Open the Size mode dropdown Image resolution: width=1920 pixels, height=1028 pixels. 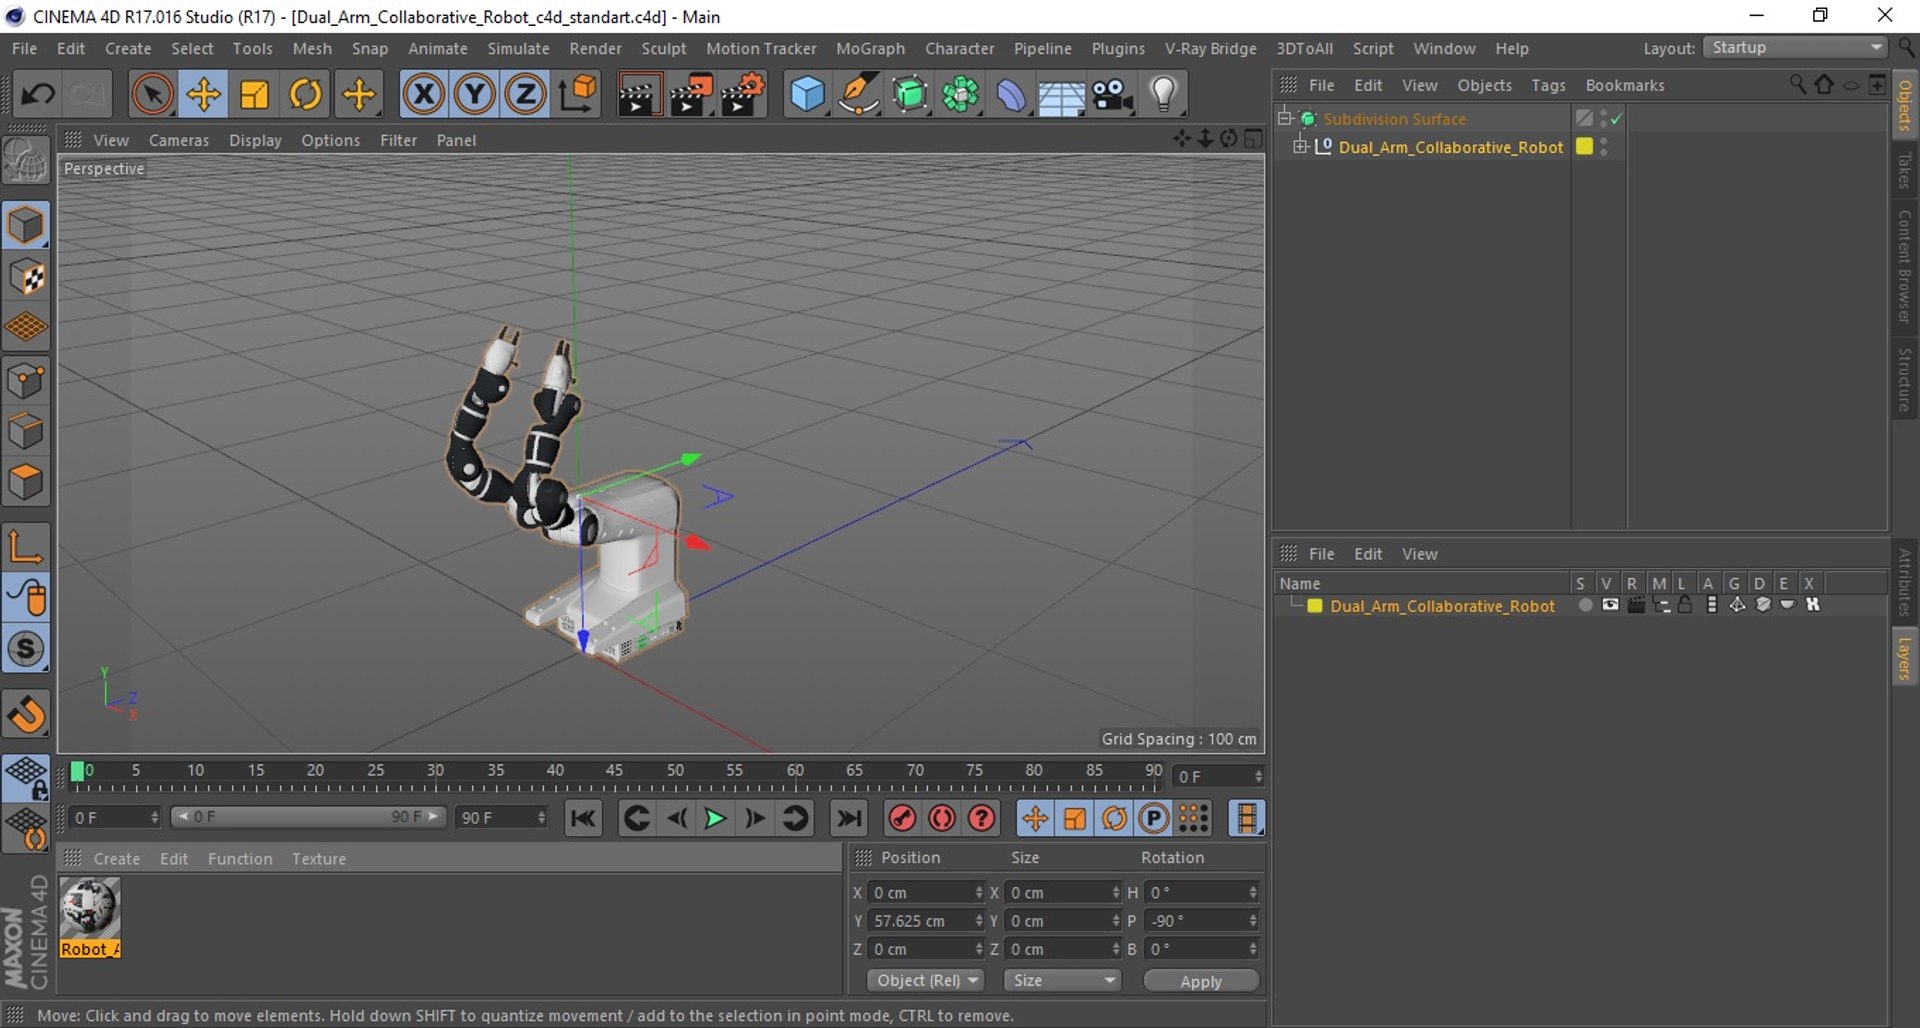tap(1062, 981)
